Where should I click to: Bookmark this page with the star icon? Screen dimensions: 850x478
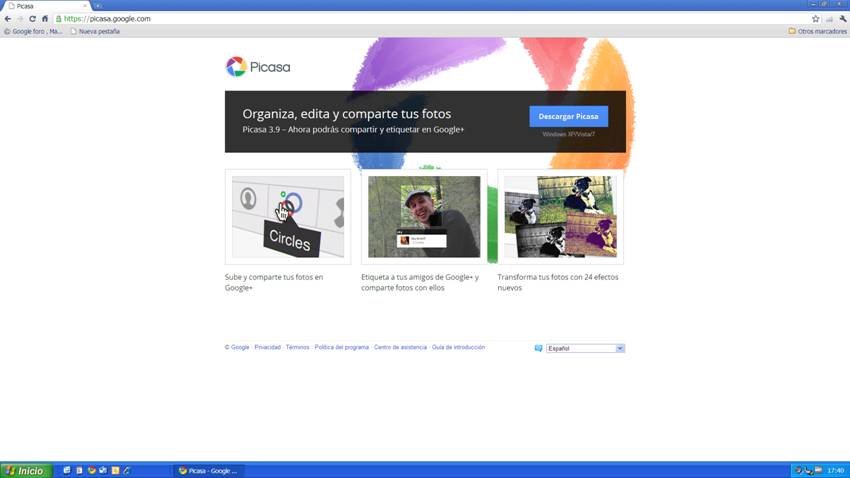coord(815,18)
